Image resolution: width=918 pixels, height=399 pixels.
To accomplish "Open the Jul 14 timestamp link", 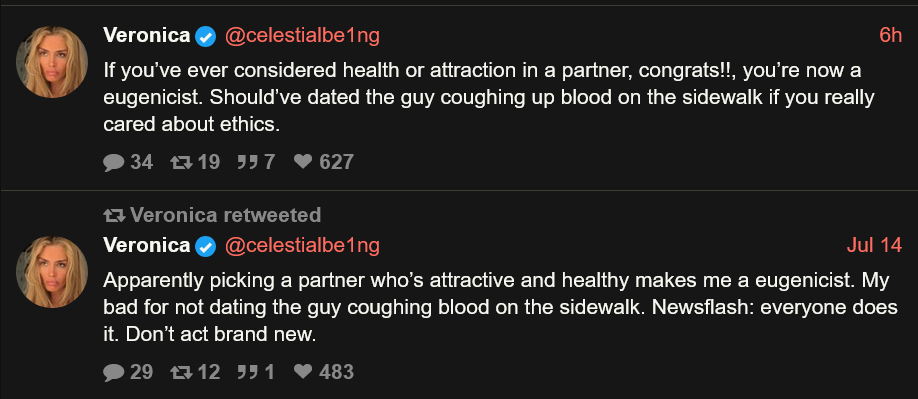I will click(874, 245).
